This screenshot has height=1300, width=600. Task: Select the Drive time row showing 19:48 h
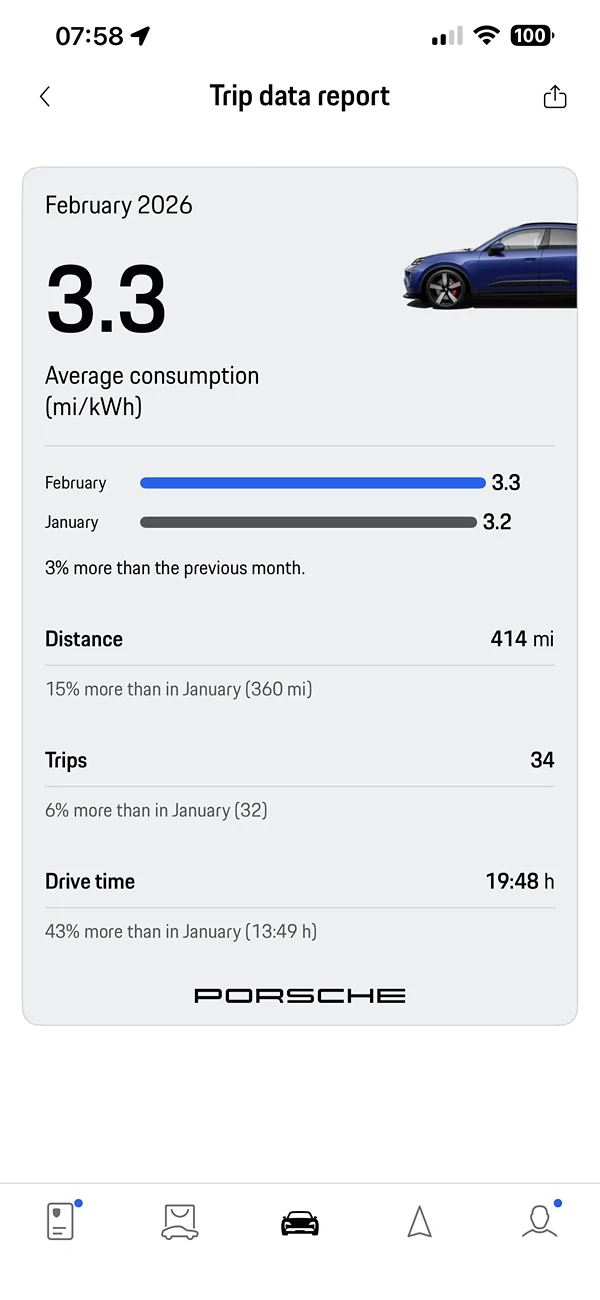point(299,881)
